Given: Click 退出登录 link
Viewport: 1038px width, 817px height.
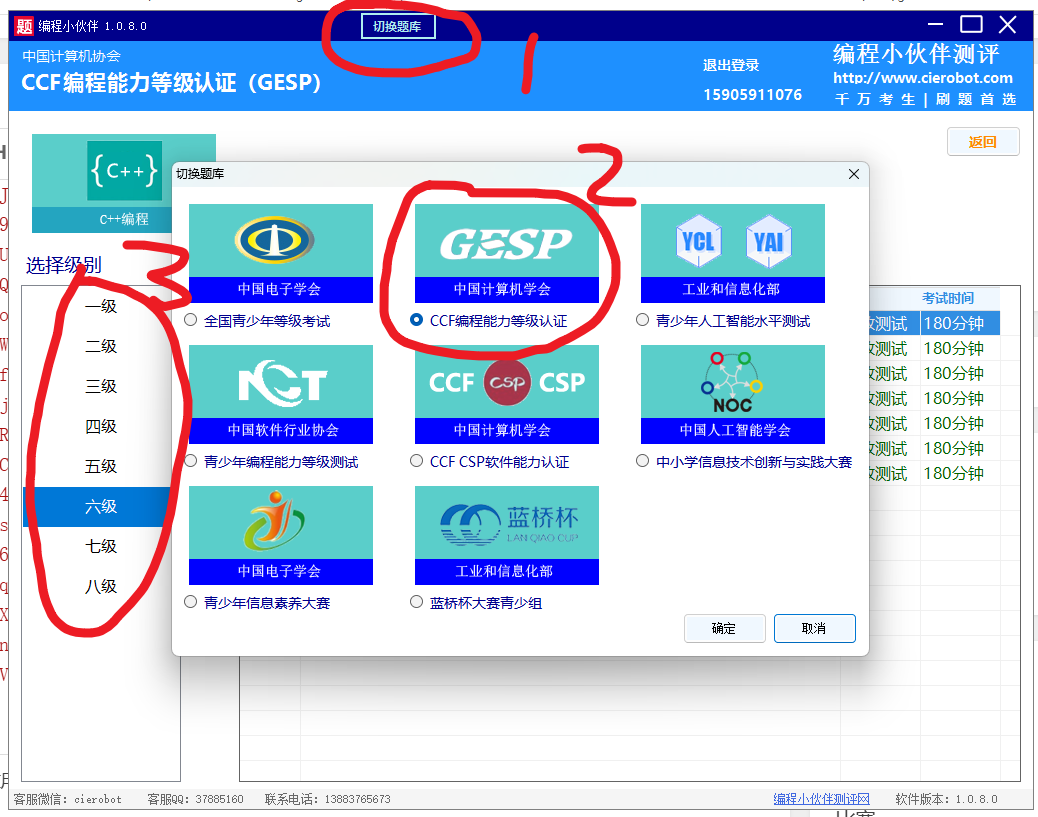Looking at the screenshot, I should [x=731, y=66].
